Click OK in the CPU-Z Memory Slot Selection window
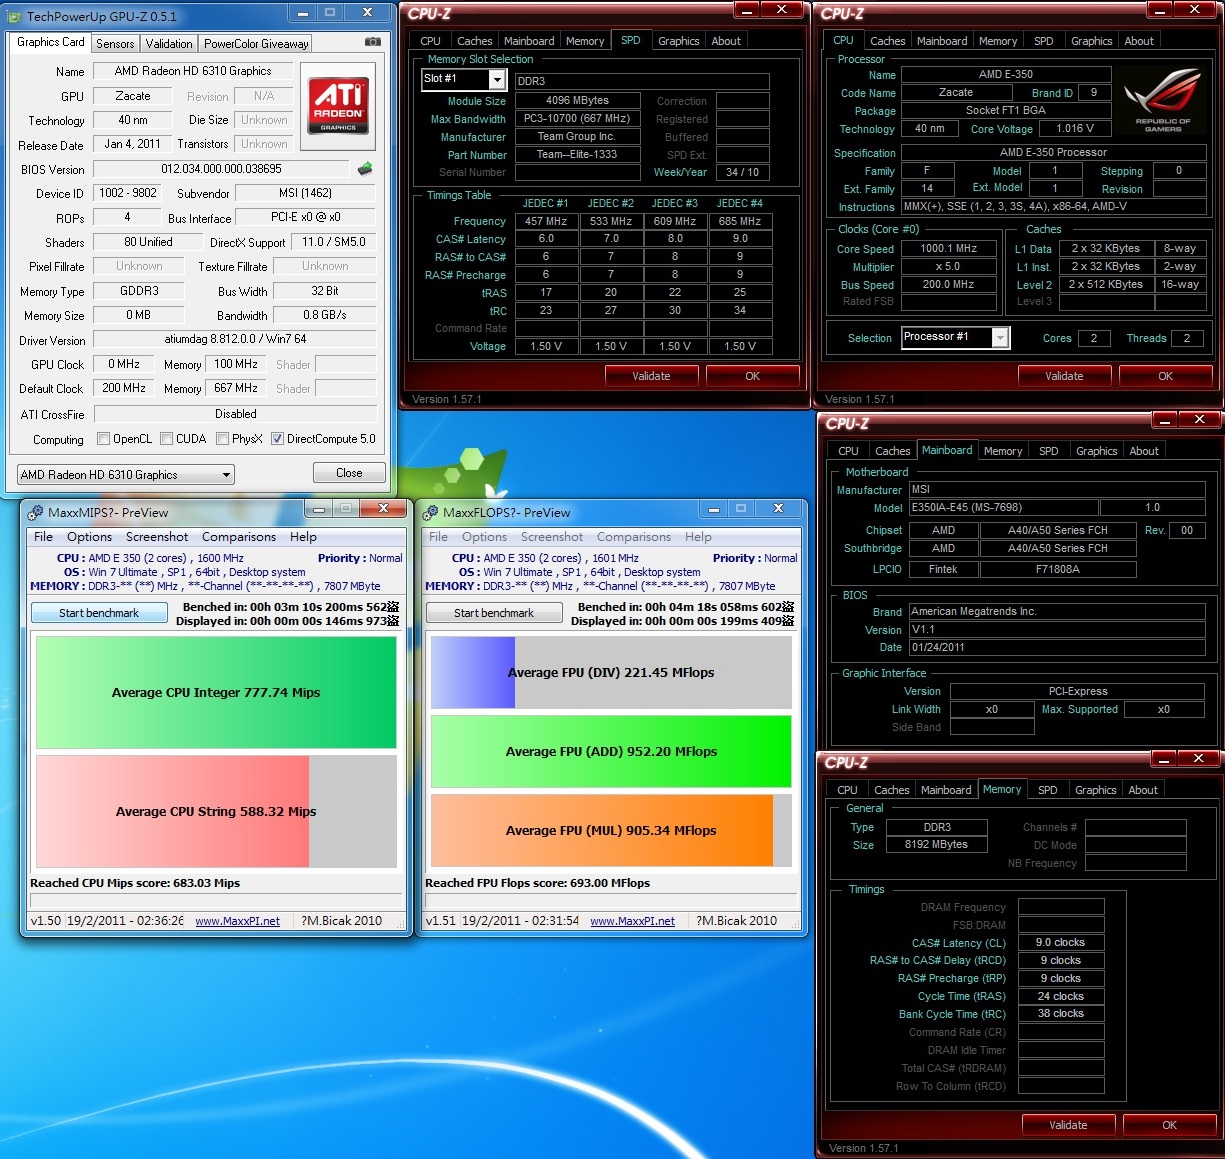The width and height of the screenshot is (1225, 1159). click(x=753, y=376)
